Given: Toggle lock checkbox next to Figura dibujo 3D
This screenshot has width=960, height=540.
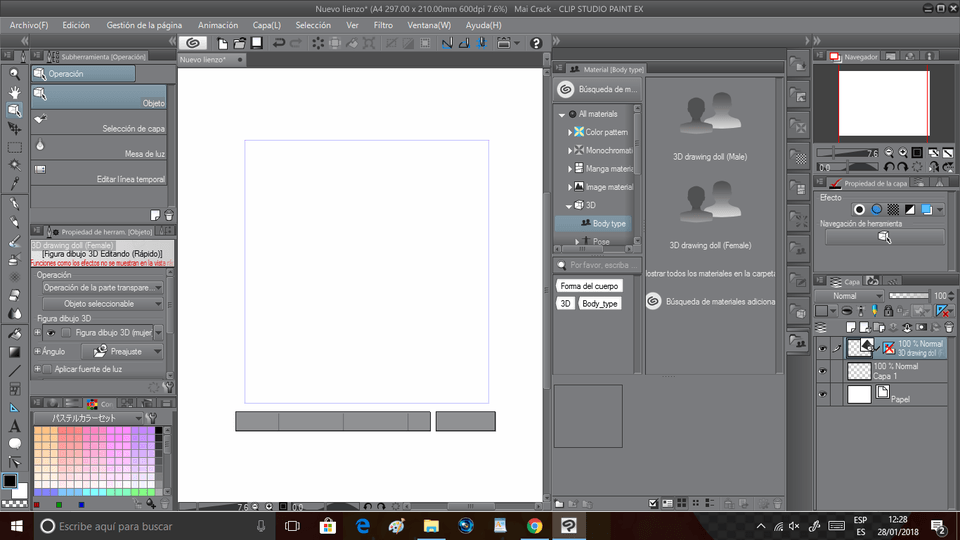Looking at the screenshot, I should point(66,333).
